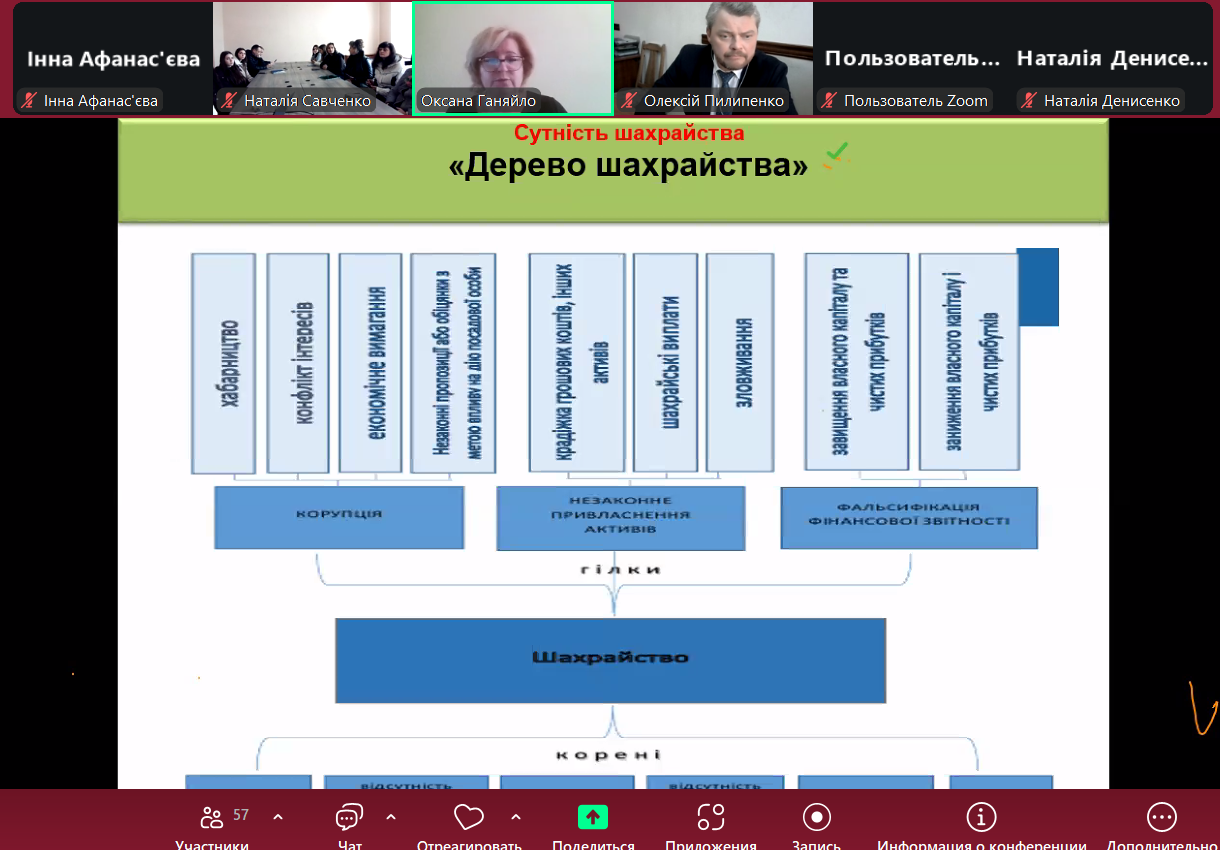Select Наталія Савченко's video tile
The height and width of the screenshot is (850, 1220).
(312, 58)
